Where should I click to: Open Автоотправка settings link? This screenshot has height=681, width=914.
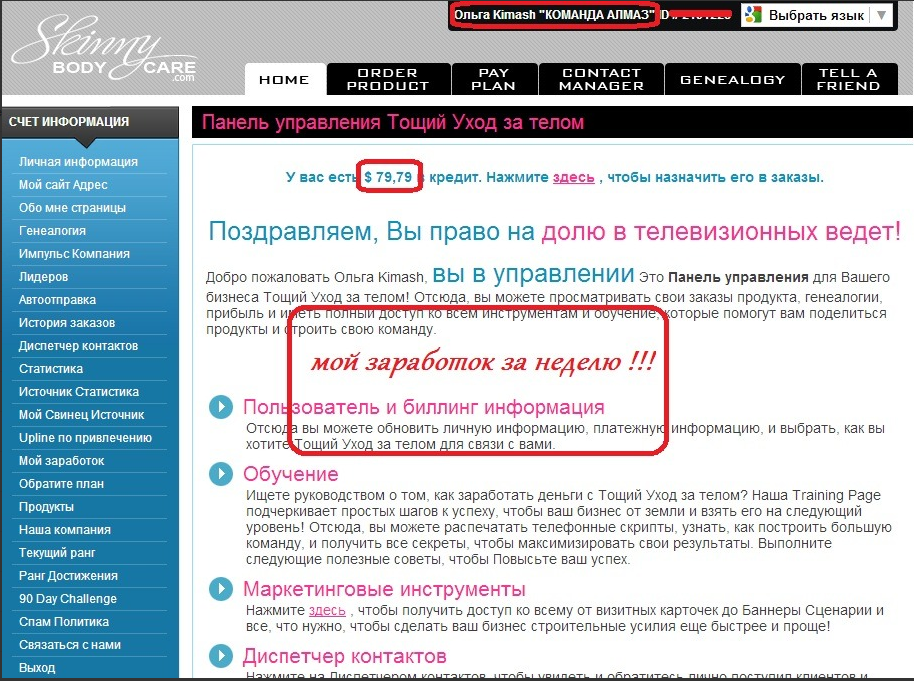click(57, 300)
